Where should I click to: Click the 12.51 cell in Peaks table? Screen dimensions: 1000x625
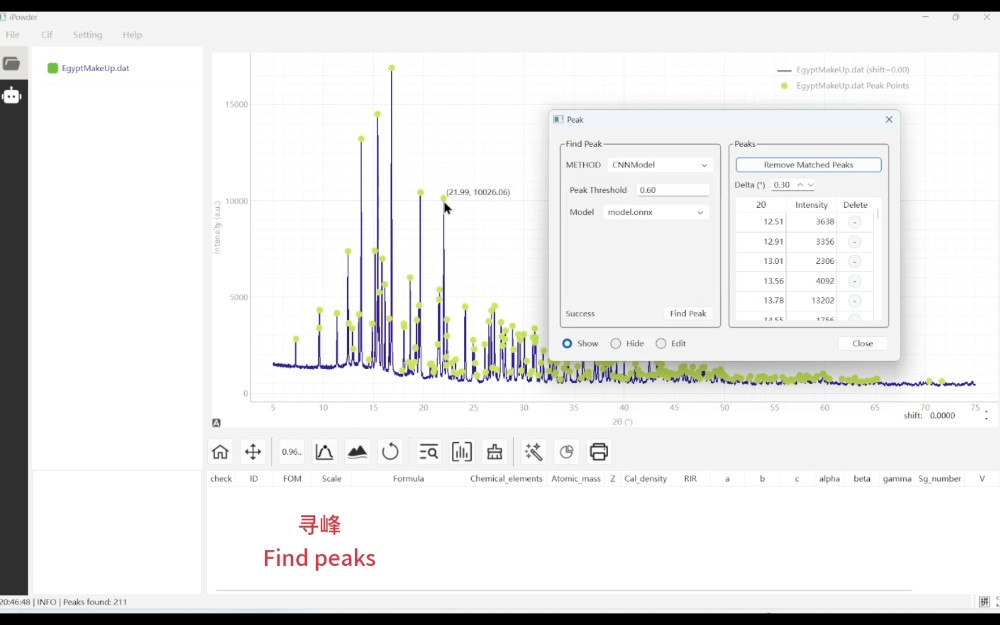761,222
